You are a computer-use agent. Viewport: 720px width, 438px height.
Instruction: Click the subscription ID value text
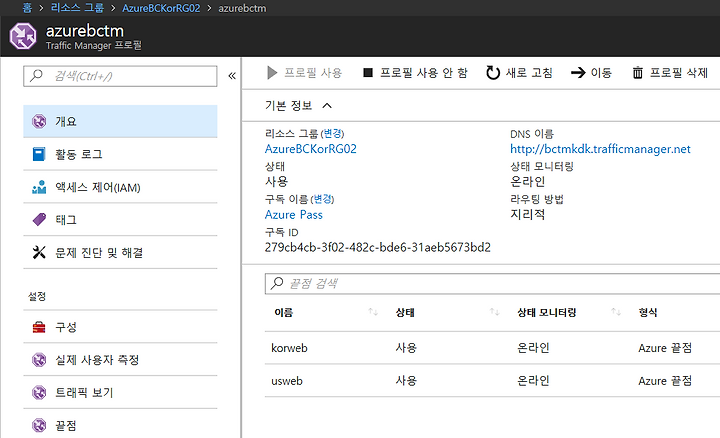(x=377, y=247)
